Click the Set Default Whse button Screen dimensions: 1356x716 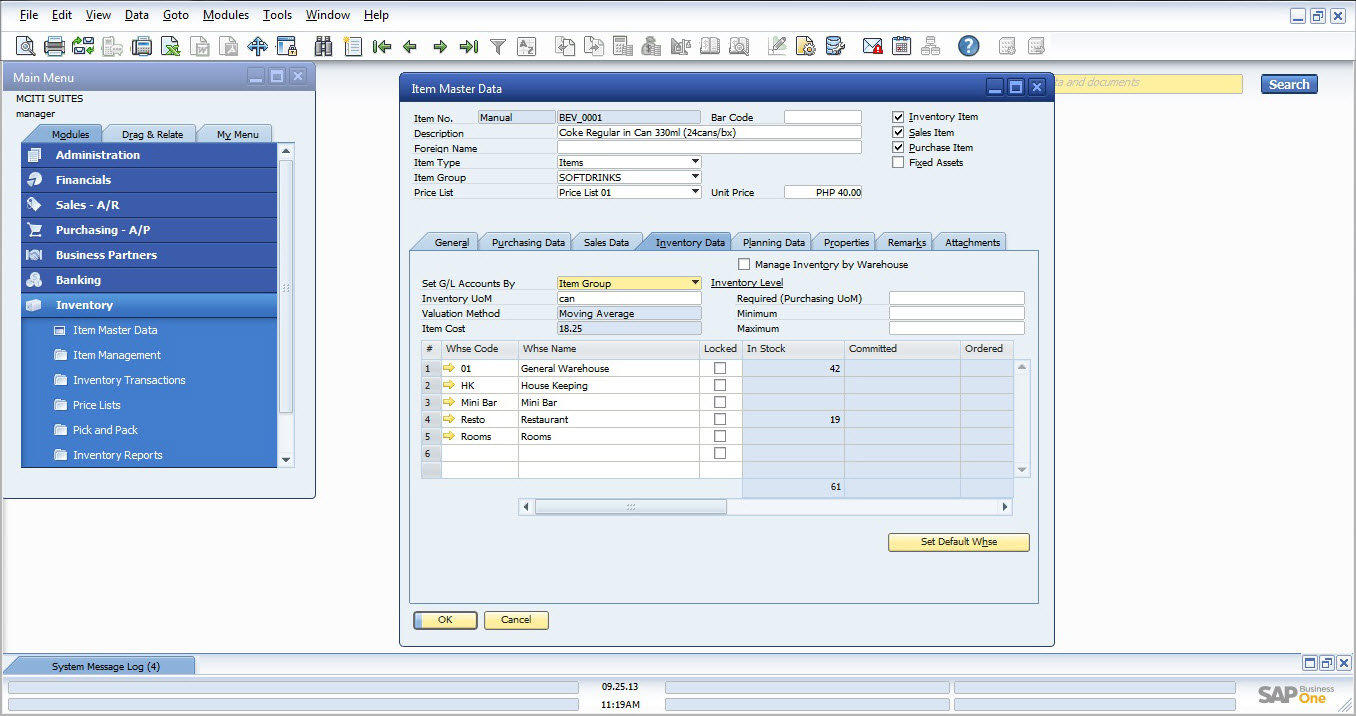click(959, 542)
